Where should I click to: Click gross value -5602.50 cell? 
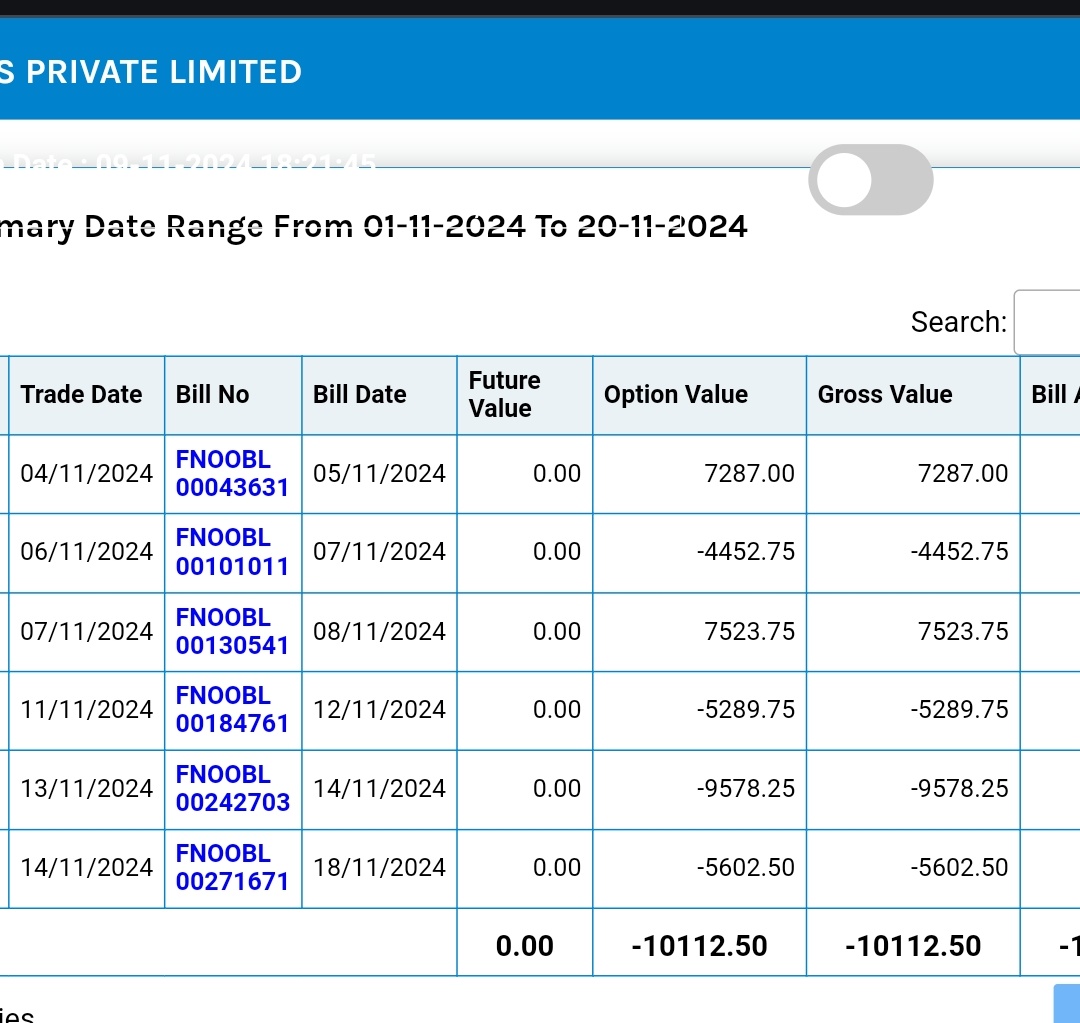(x=913, y=868)
